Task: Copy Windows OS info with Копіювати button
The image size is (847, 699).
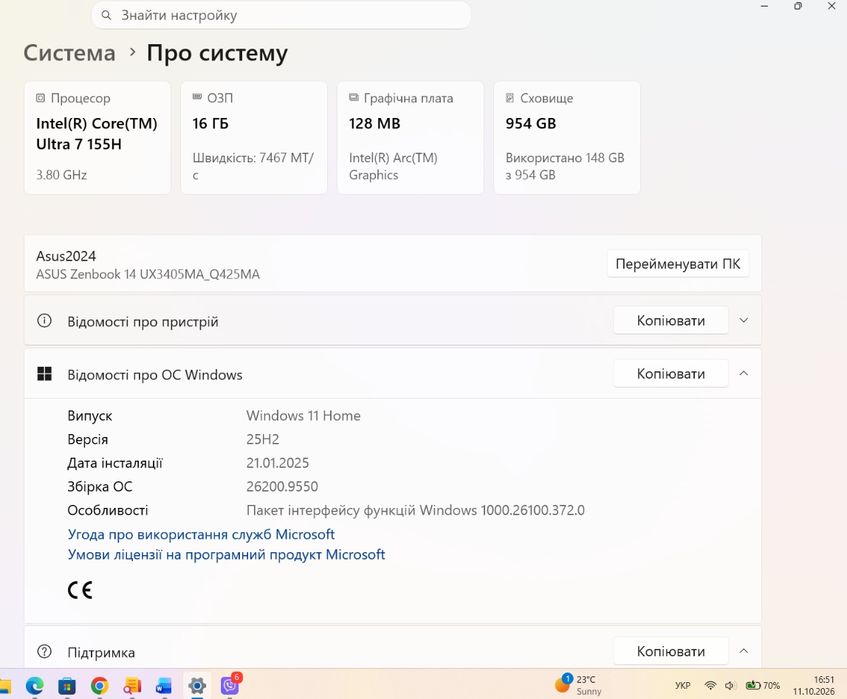Action: (x=671, y=373)
